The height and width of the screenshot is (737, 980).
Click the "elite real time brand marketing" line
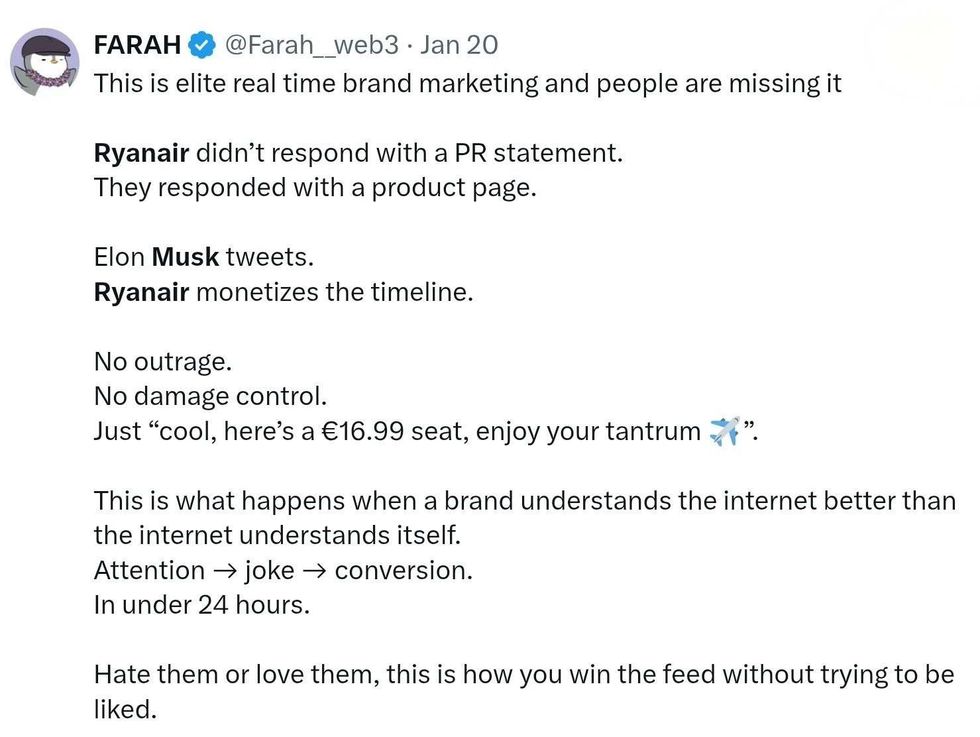(467, 83)
